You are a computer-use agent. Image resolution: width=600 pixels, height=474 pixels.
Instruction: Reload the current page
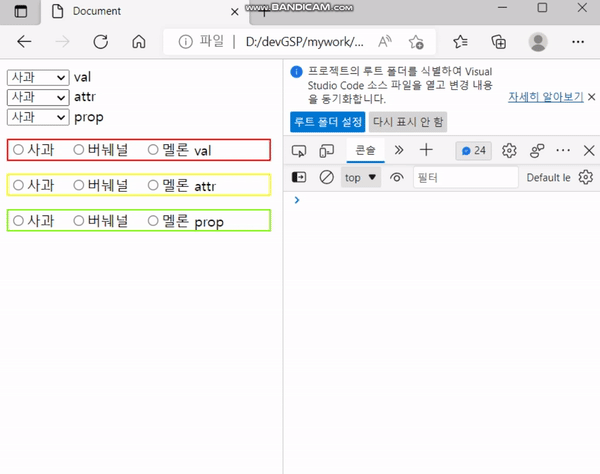pos(101,42)
